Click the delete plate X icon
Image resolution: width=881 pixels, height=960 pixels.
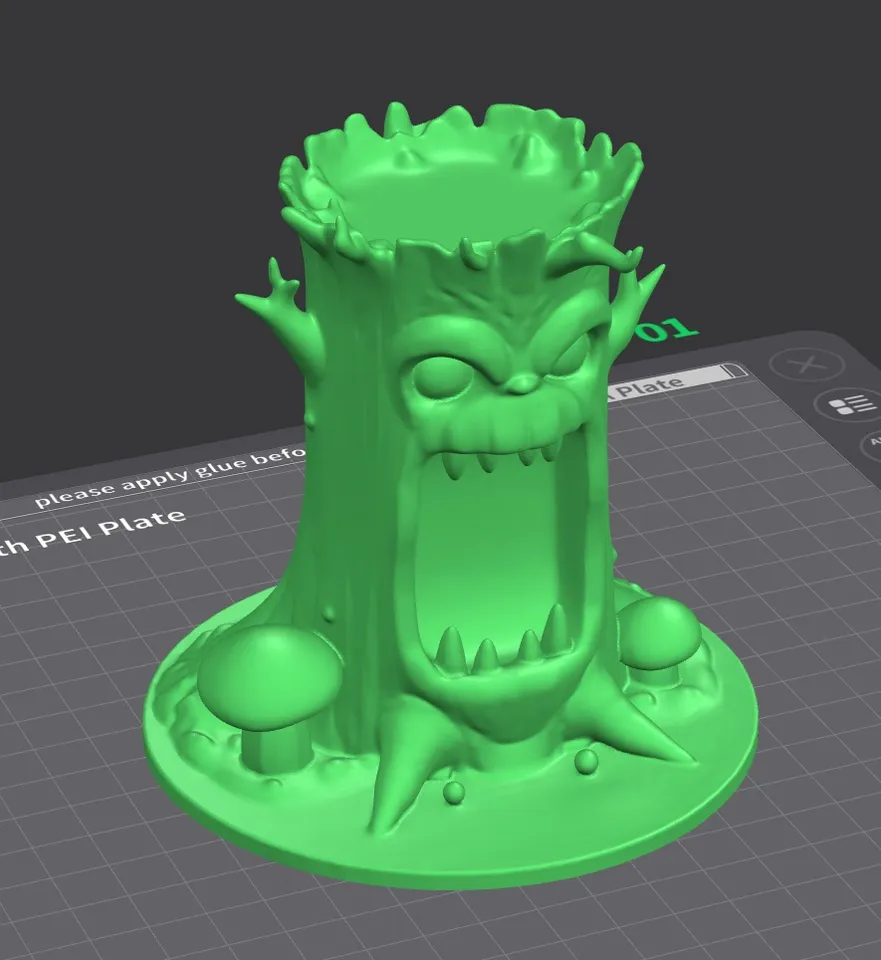click(x=807, y=364)
